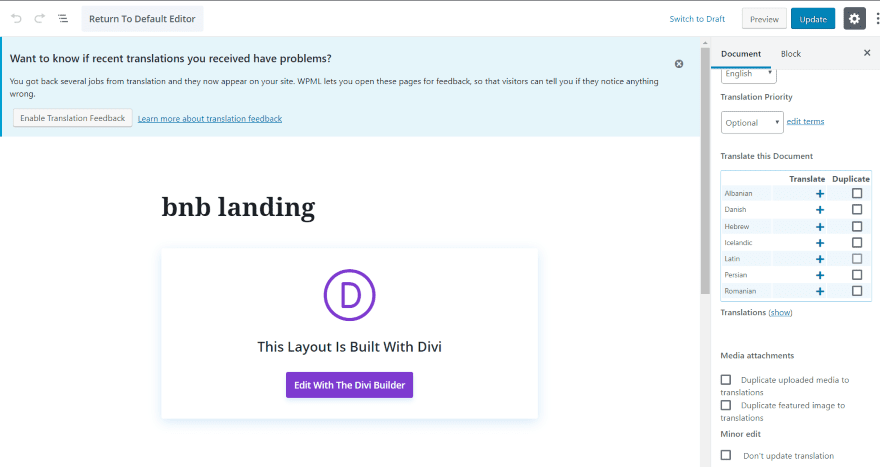Open Learn more about translation feedback link
The height and width of the screenshot is (467, 880).
pos(210,119)
